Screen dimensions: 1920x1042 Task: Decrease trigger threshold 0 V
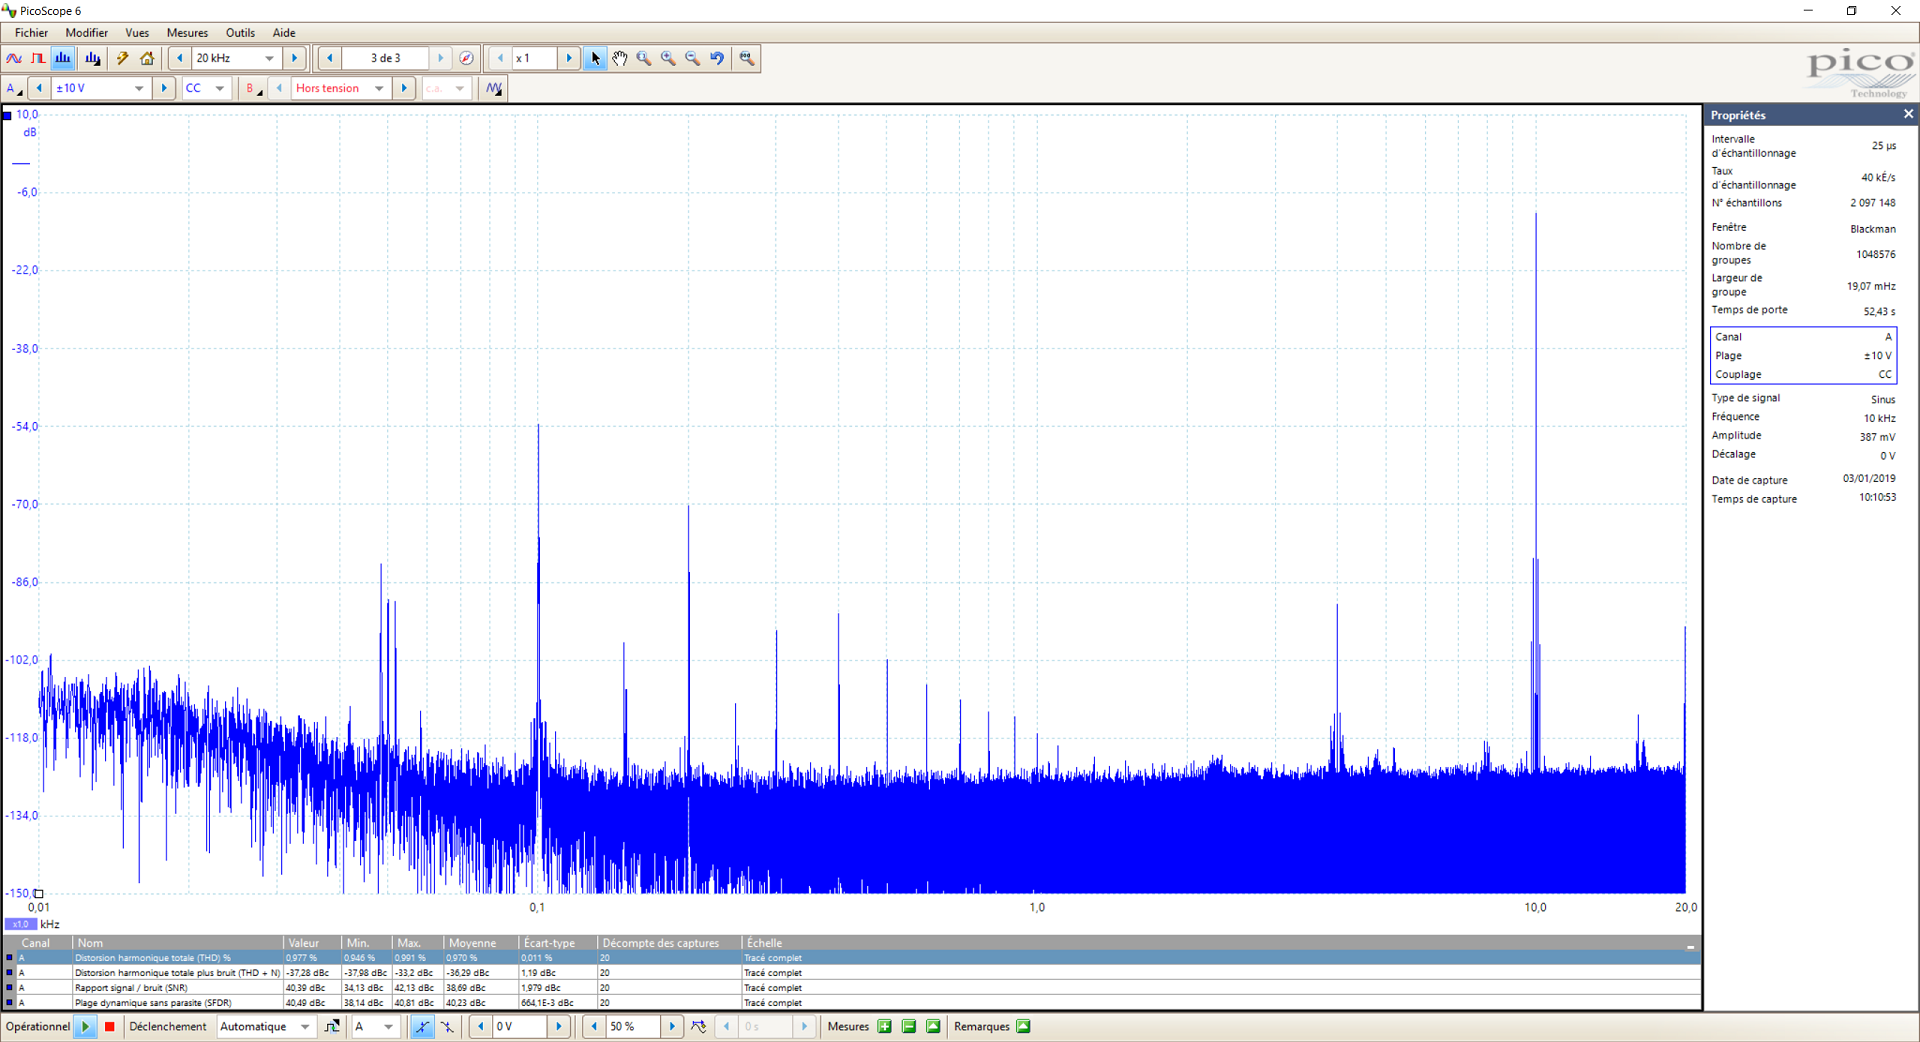click(x=480, y=1026)
